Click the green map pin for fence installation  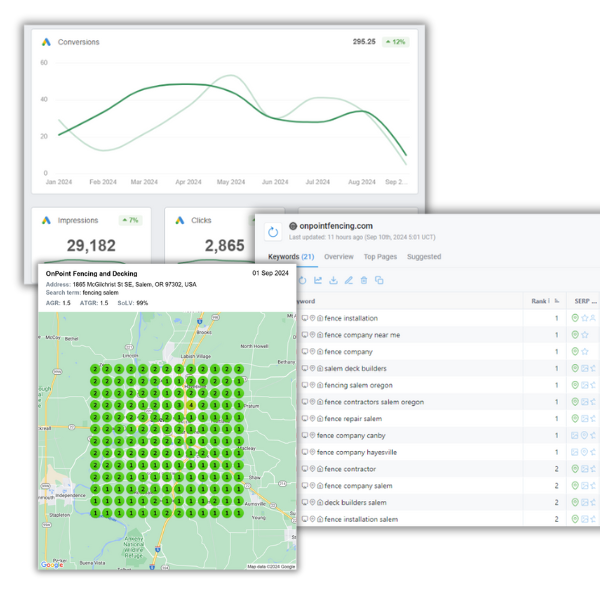(x=575, y=318)
